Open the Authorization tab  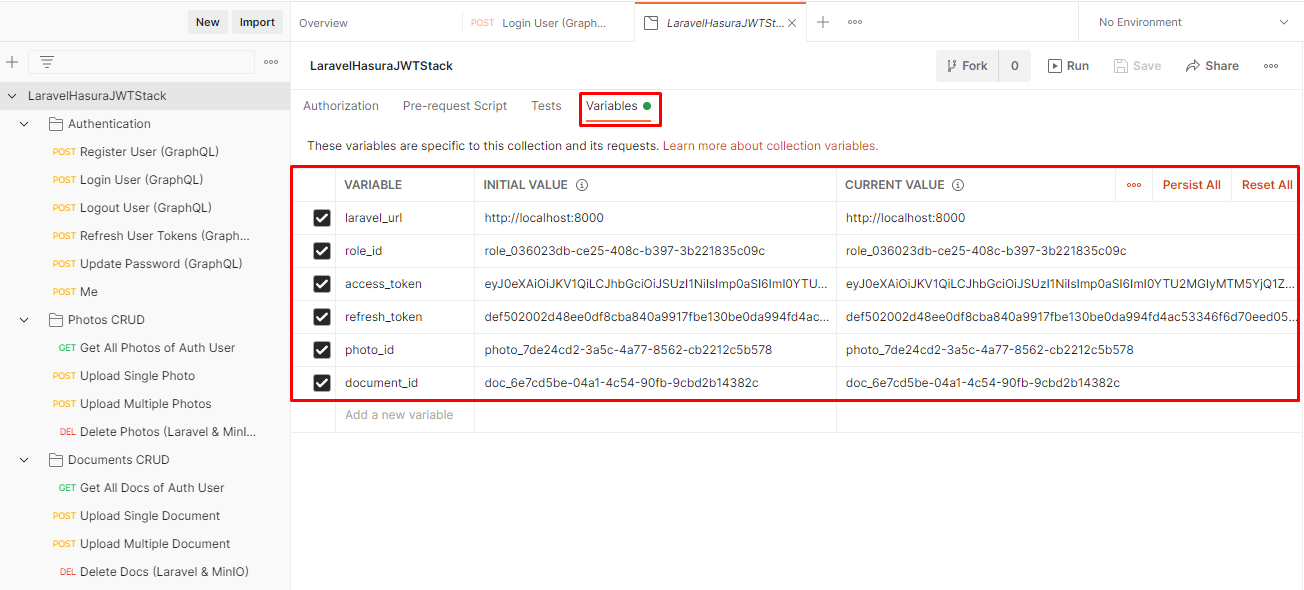pyautogui.click(x=341, y=106)
